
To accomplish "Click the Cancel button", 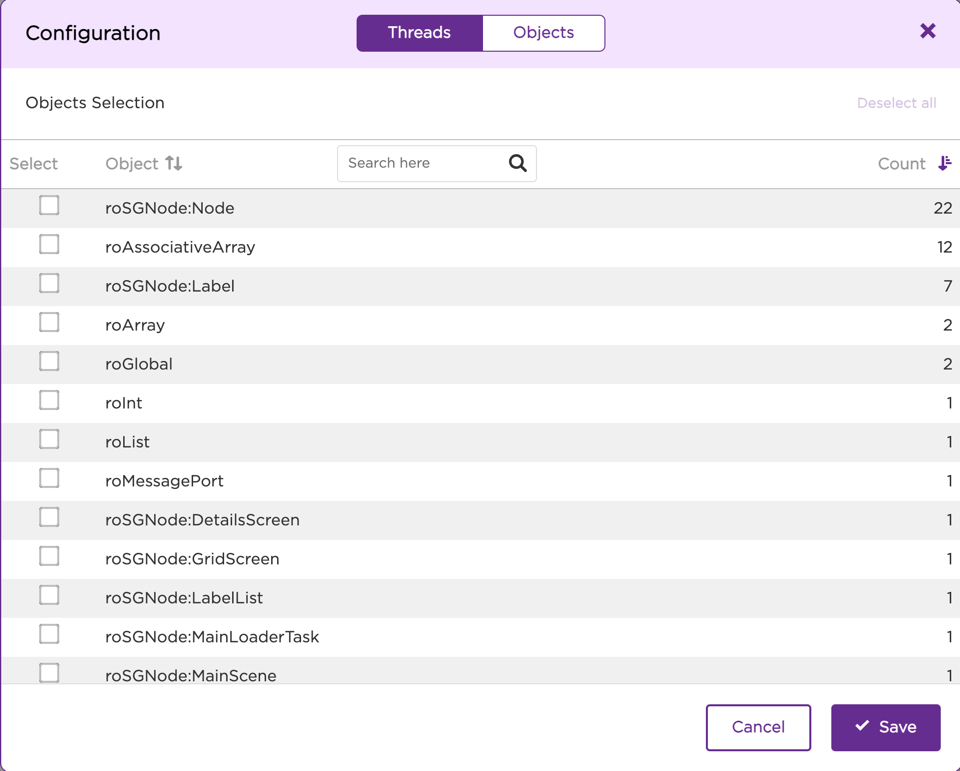I will tap(758, 727).
